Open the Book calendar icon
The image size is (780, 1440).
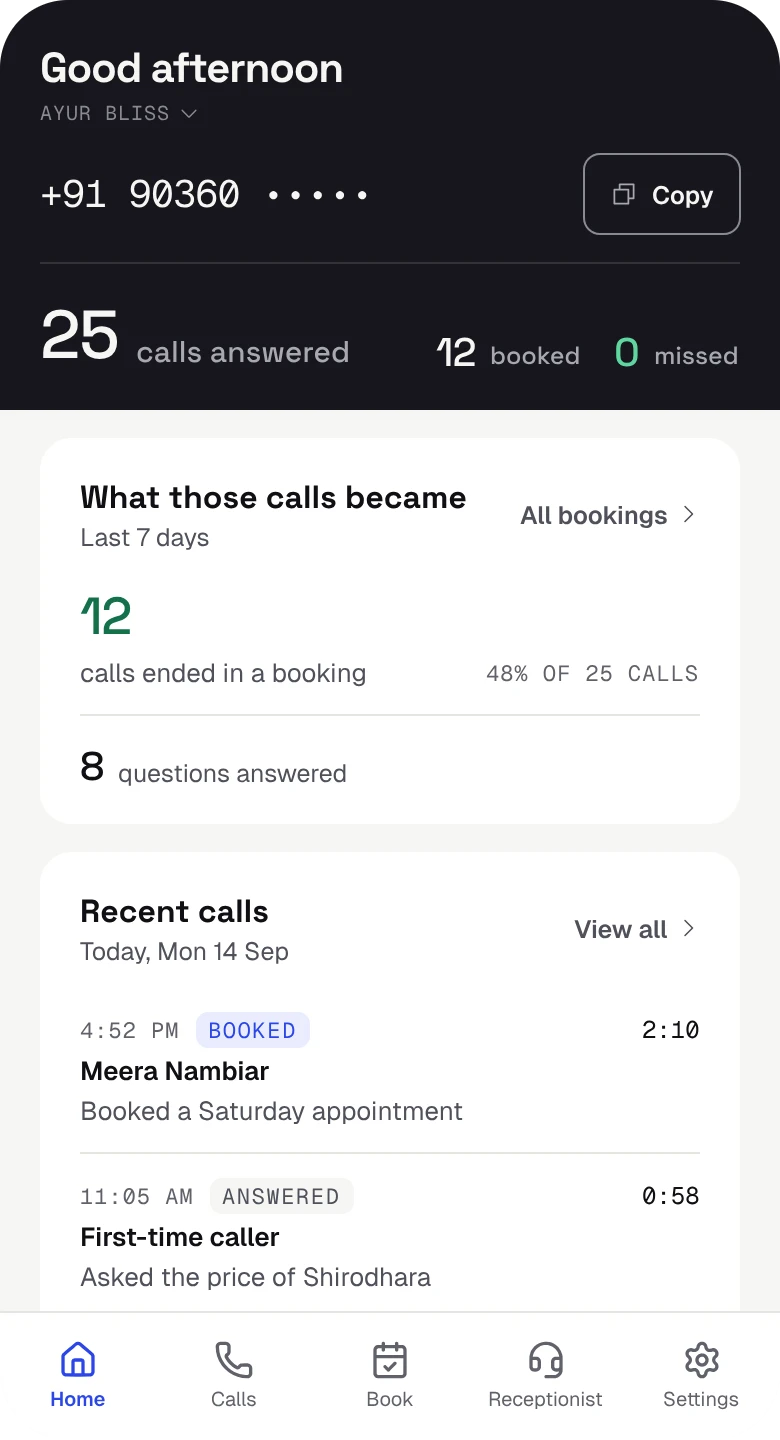[390, 1360]
